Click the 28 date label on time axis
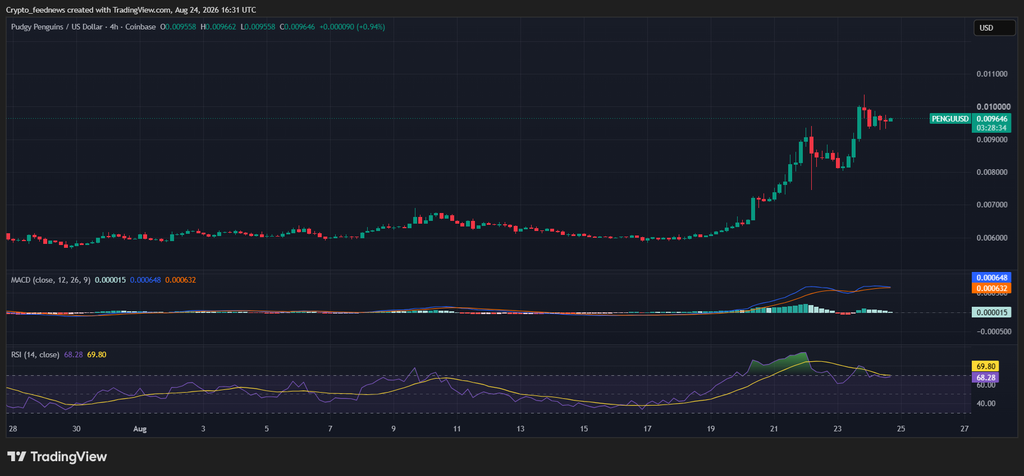The image size is (1024, 476). click(x=12, y=429)
